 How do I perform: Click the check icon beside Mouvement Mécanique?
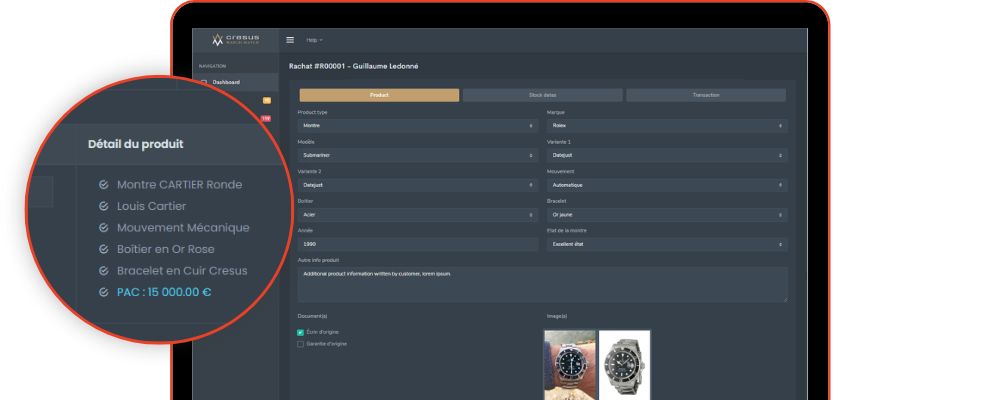[x=103, y=228]
